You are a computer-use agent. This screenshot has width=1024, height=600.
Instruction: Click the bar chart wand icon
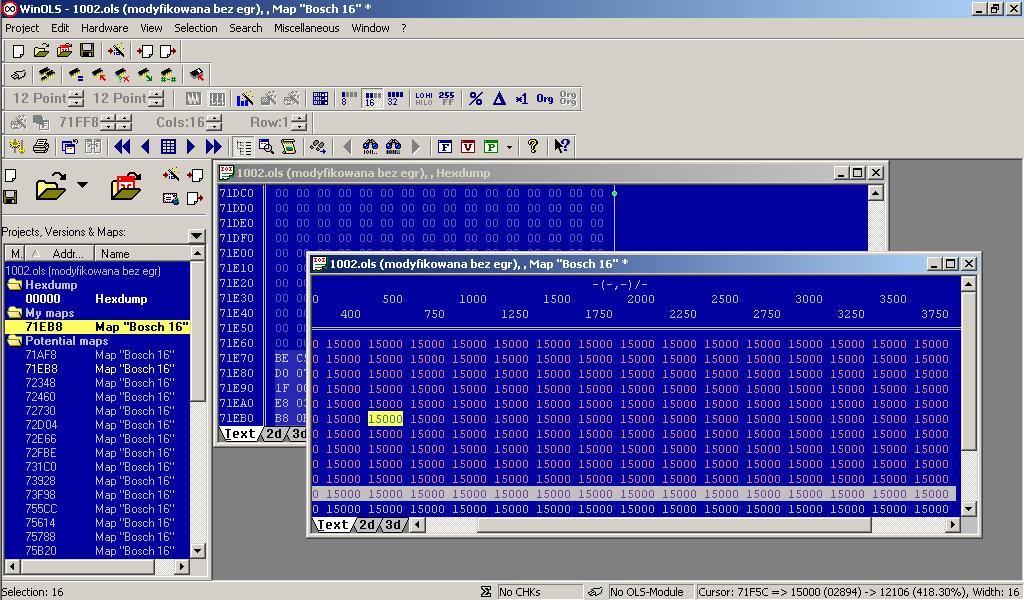point(245,99)
